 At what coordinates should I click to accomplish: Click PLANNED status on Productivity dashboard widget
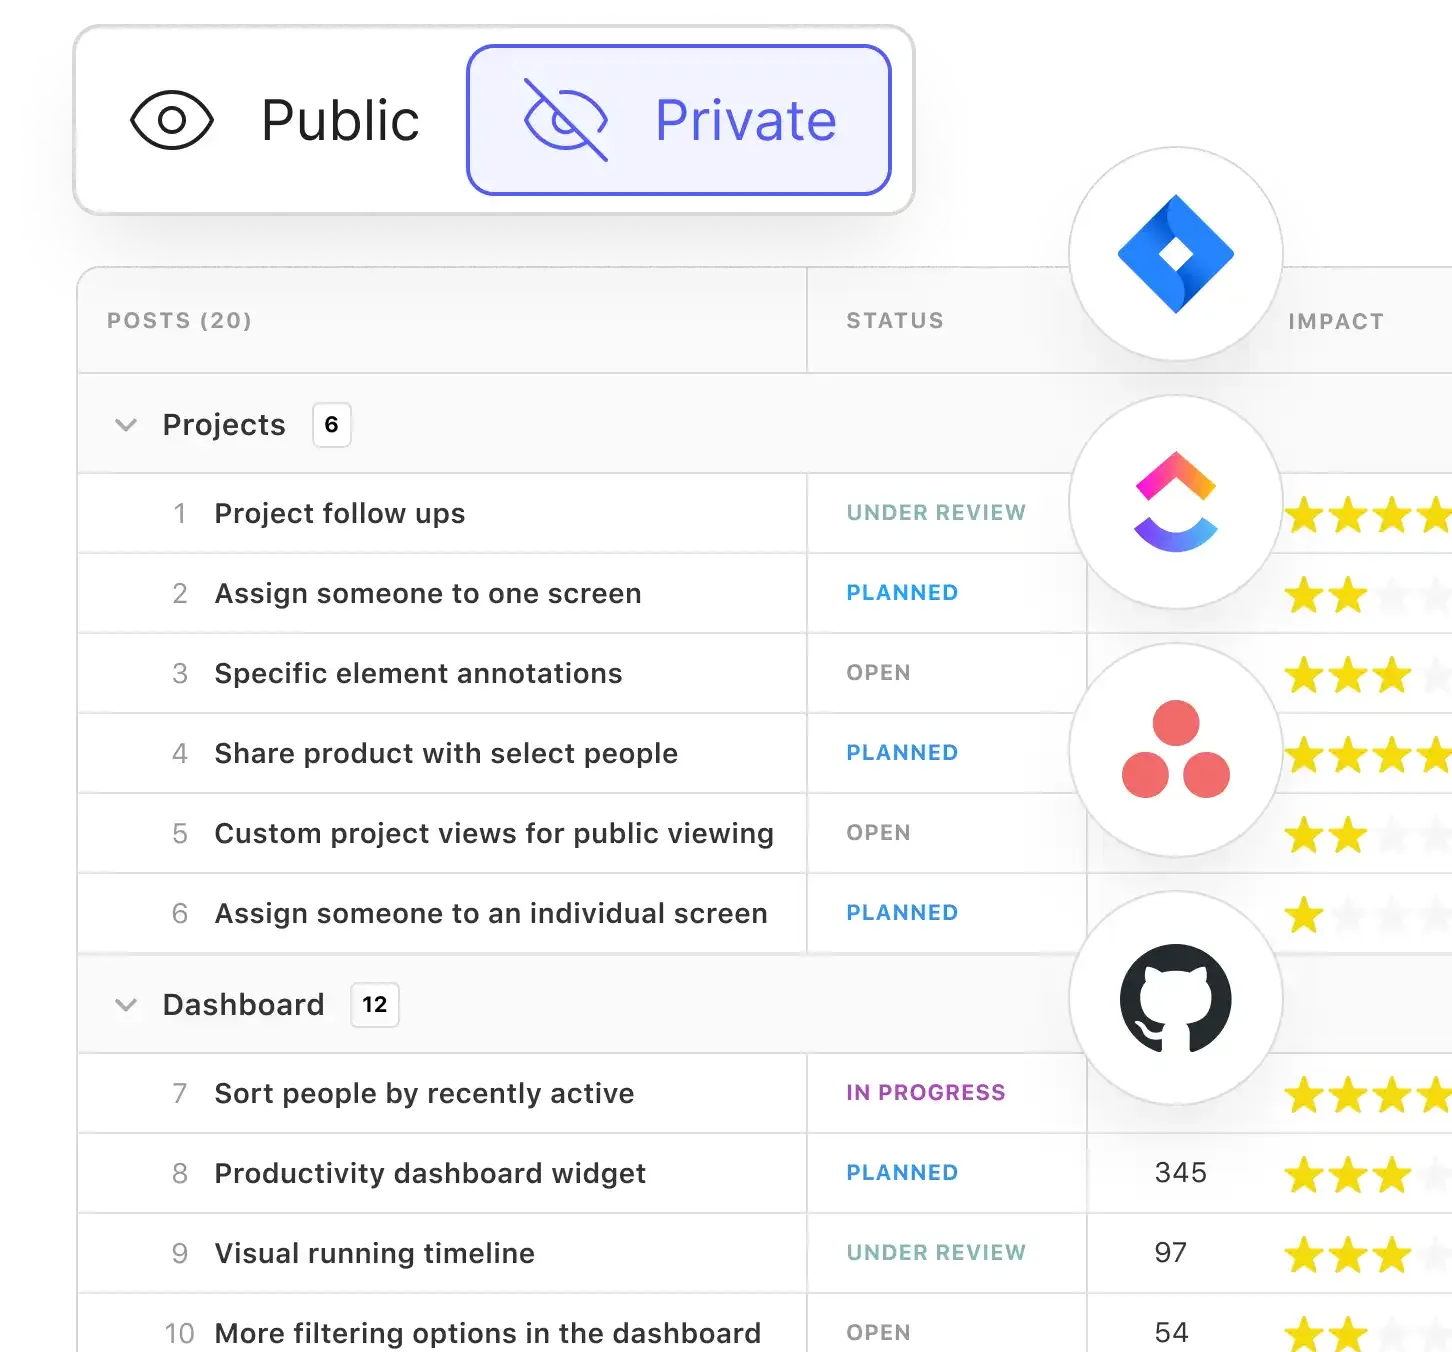point(901,1173)
